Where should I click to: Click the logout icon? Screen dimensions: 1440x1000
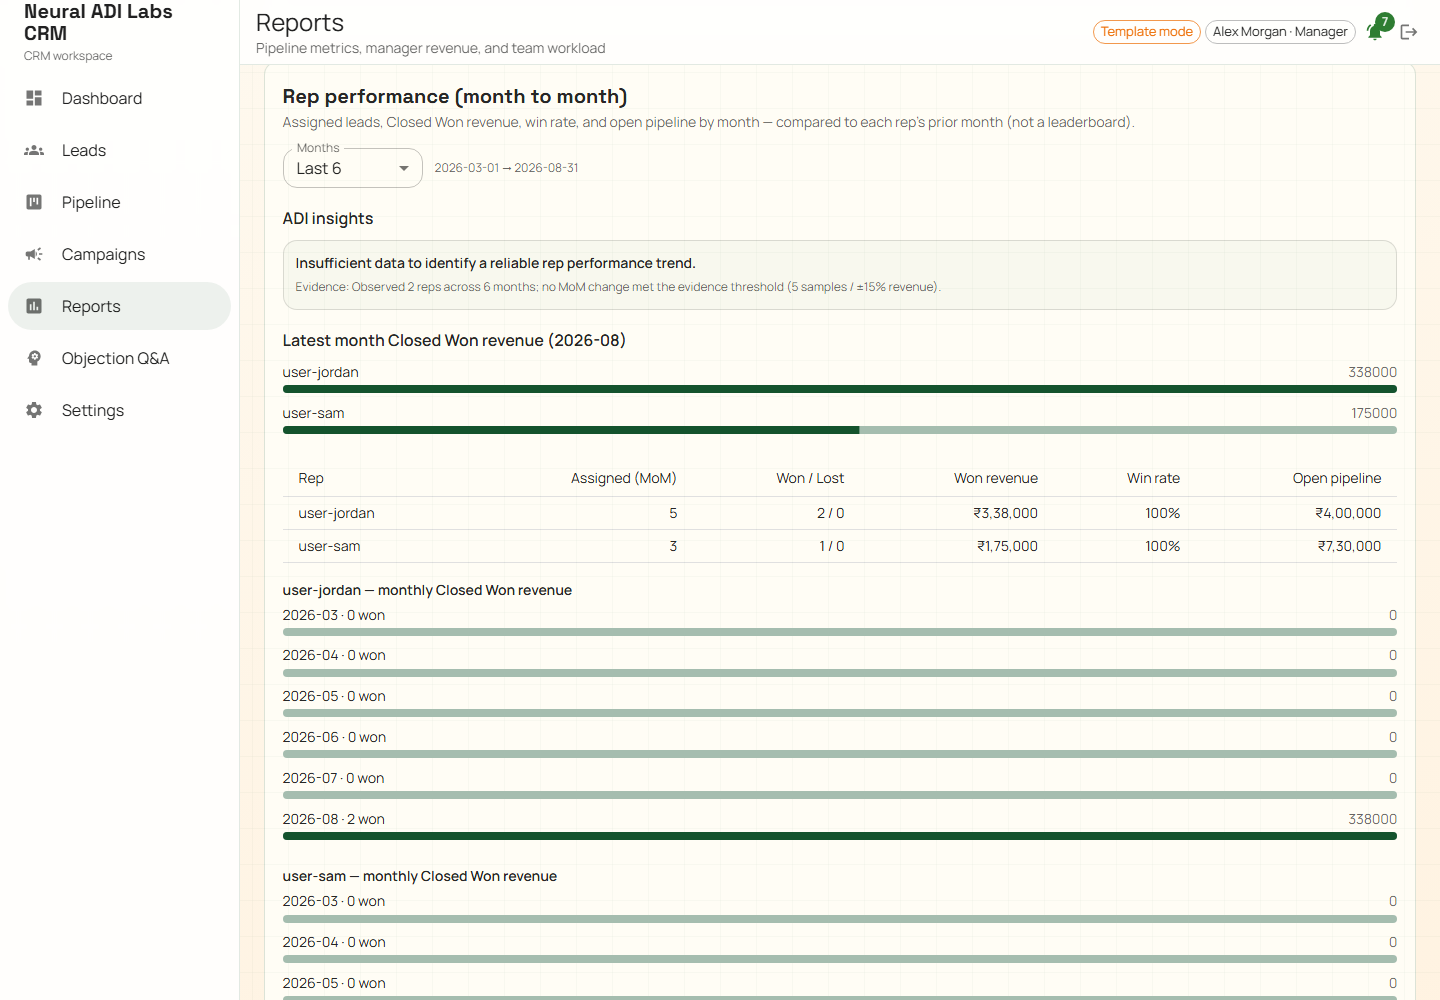click(1409, 32)
